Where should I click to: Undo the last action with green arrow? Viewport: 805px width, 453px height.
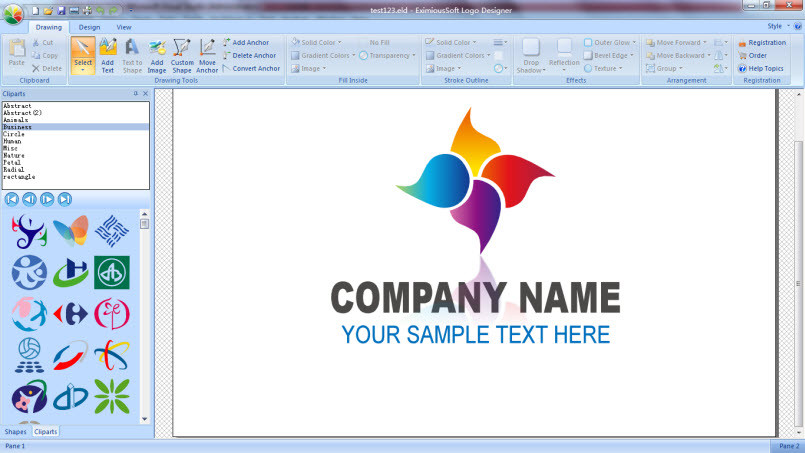click(100, 10)
